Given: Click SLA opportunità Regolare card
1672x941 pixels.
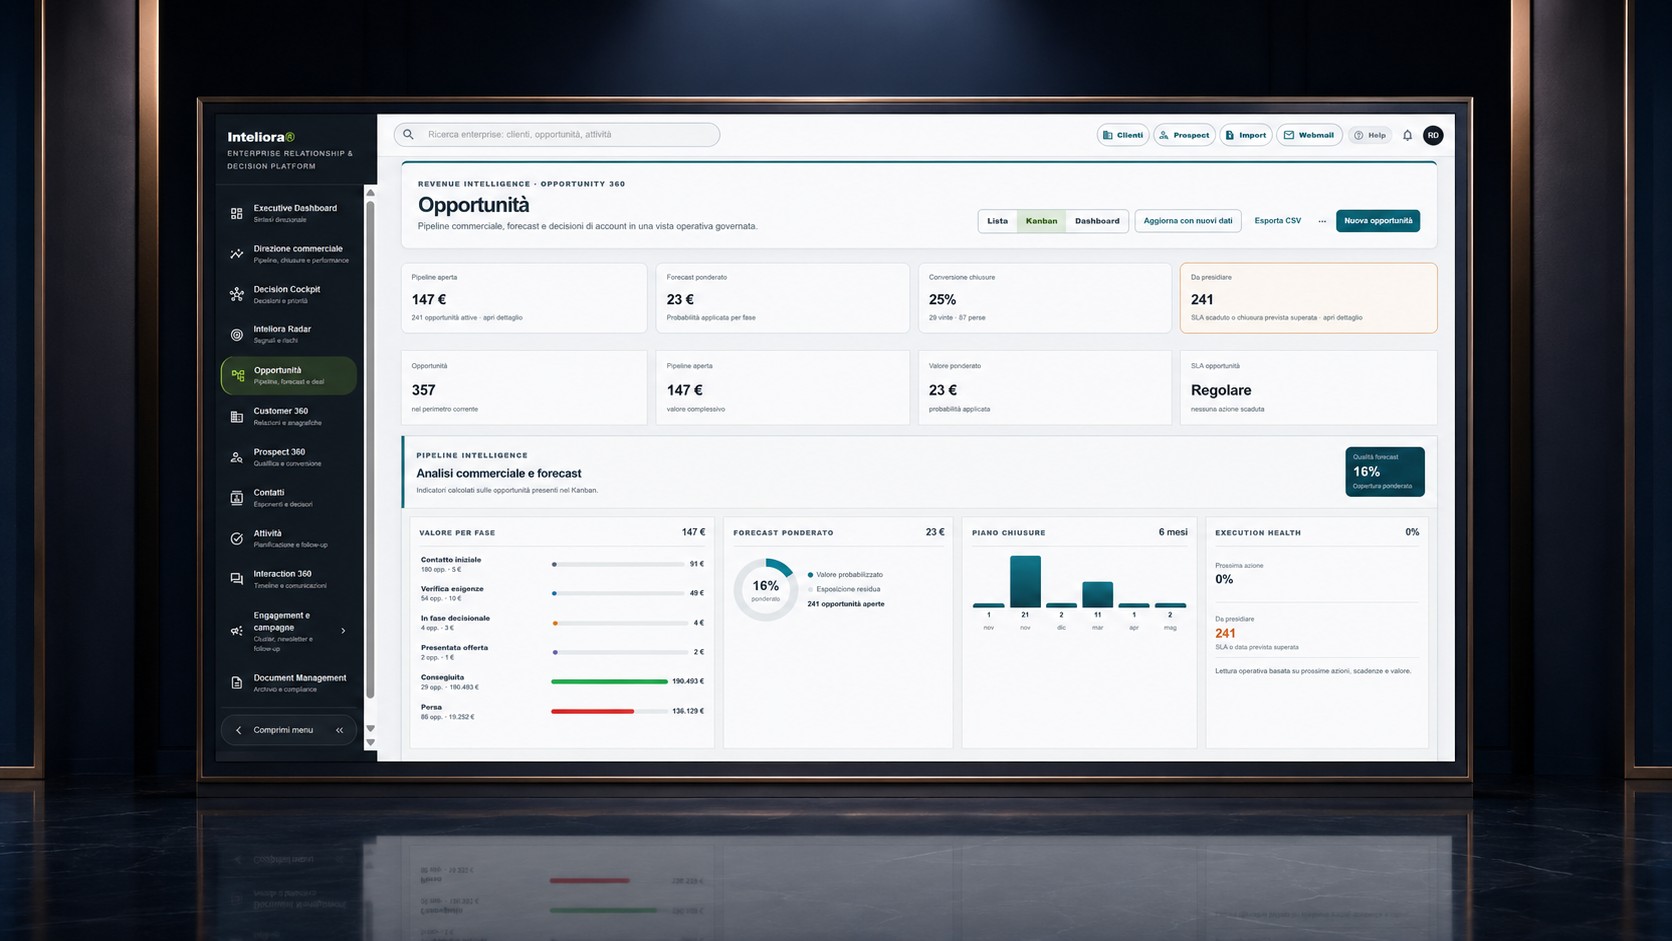Looking at the screenshot, I should coord(1309,387).
